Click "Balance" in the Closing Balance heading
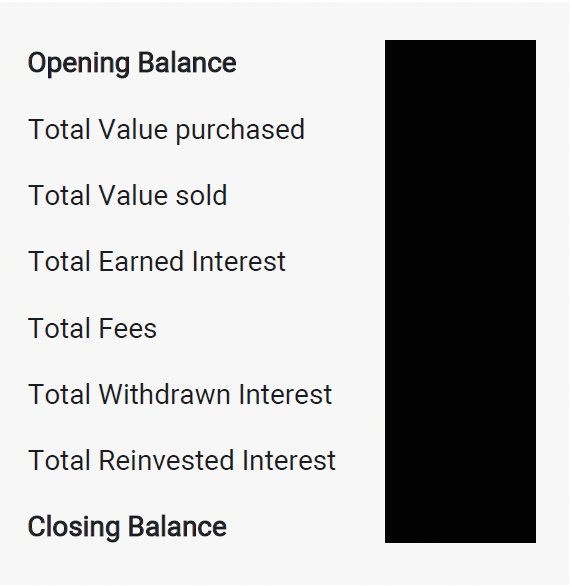This screenshot has width=572, height=587. tap(177, 526)
